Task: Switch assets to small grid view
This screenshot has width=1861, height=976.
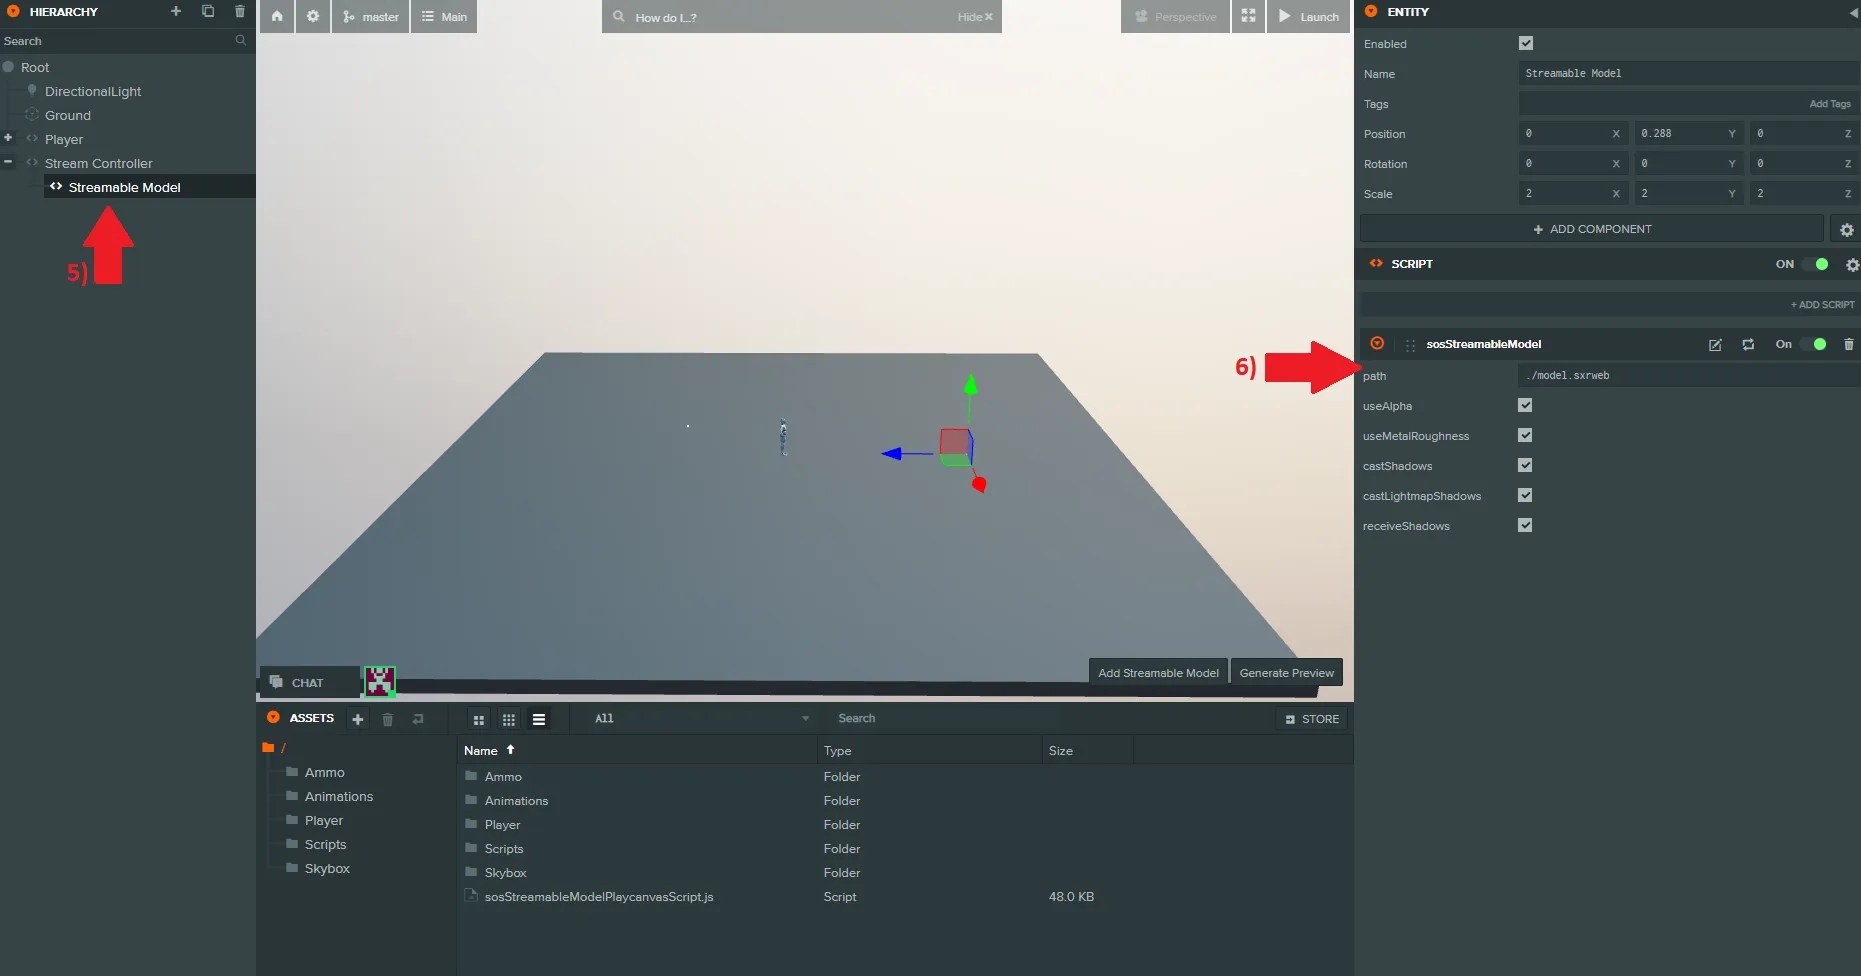Action: (509, 720)
